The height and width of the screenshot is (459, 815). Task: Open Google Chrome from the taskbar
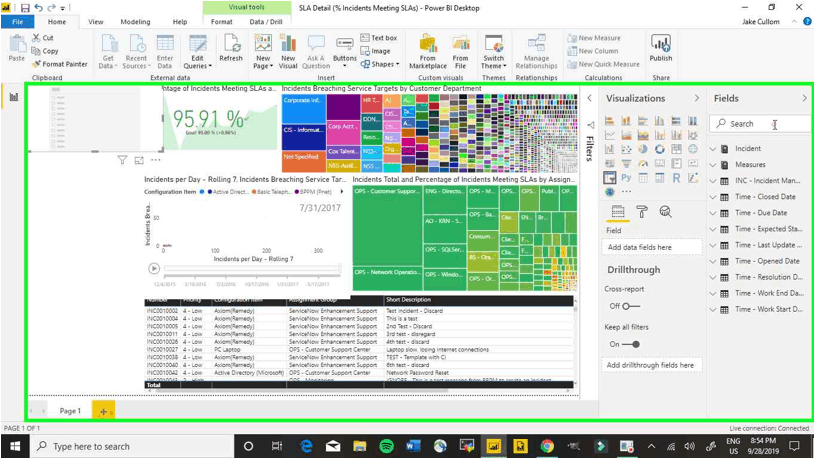tap(547, 446)
